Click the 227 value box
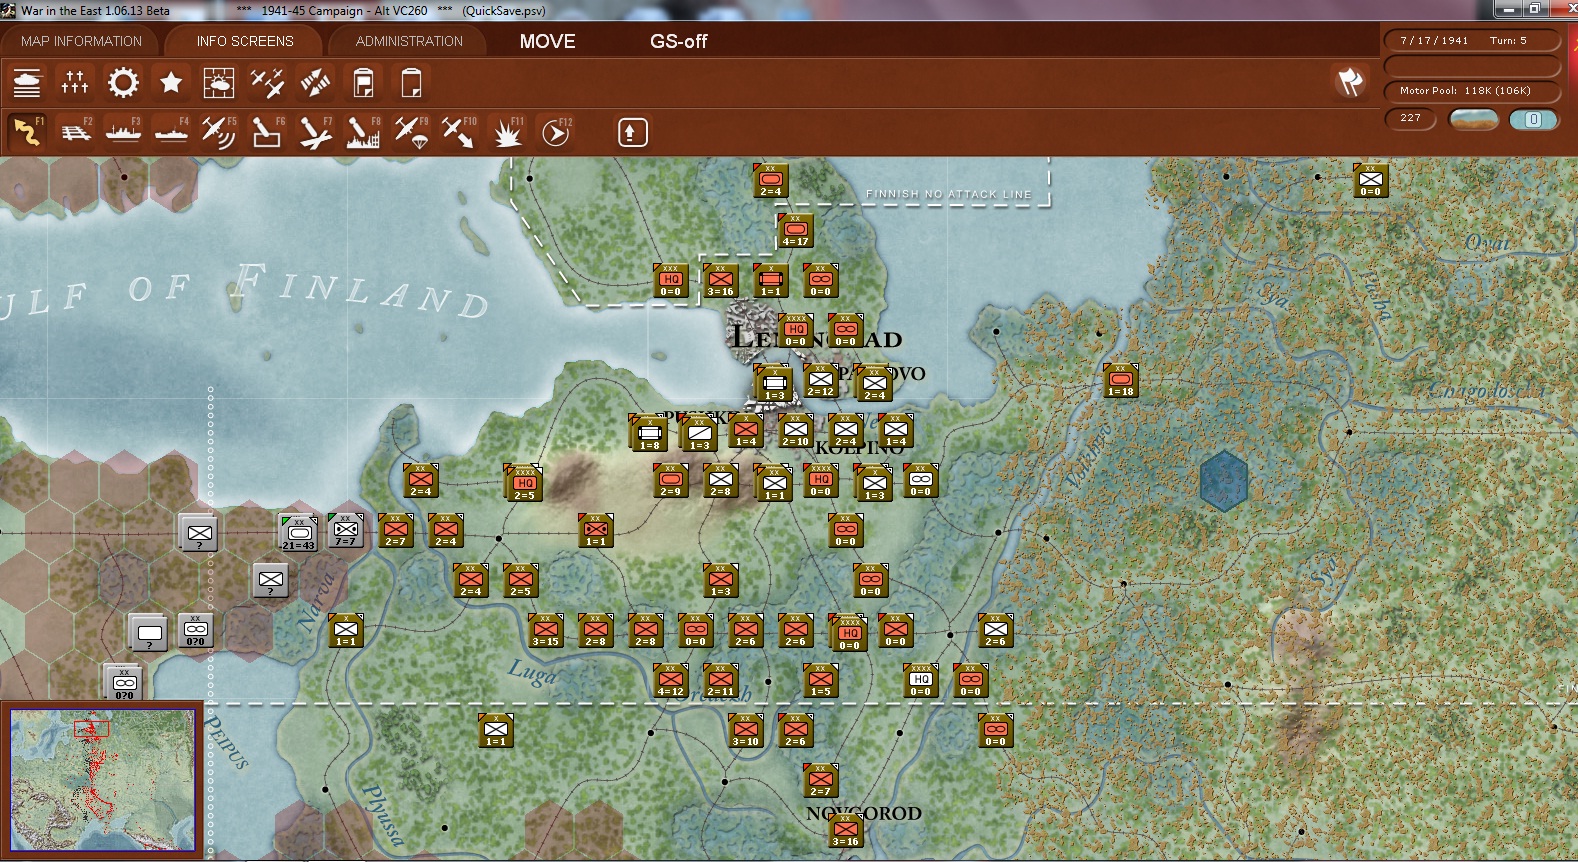The image size is (1578, 862). click(1411, 118)
